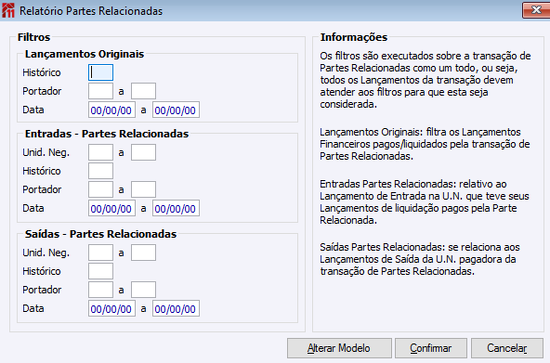The width and height of the screenshot is (550, 363).
Task: Click paragraph starting 'Saídas Partes Relacionadas: se relaciona'
Action: tap(420, 259)
